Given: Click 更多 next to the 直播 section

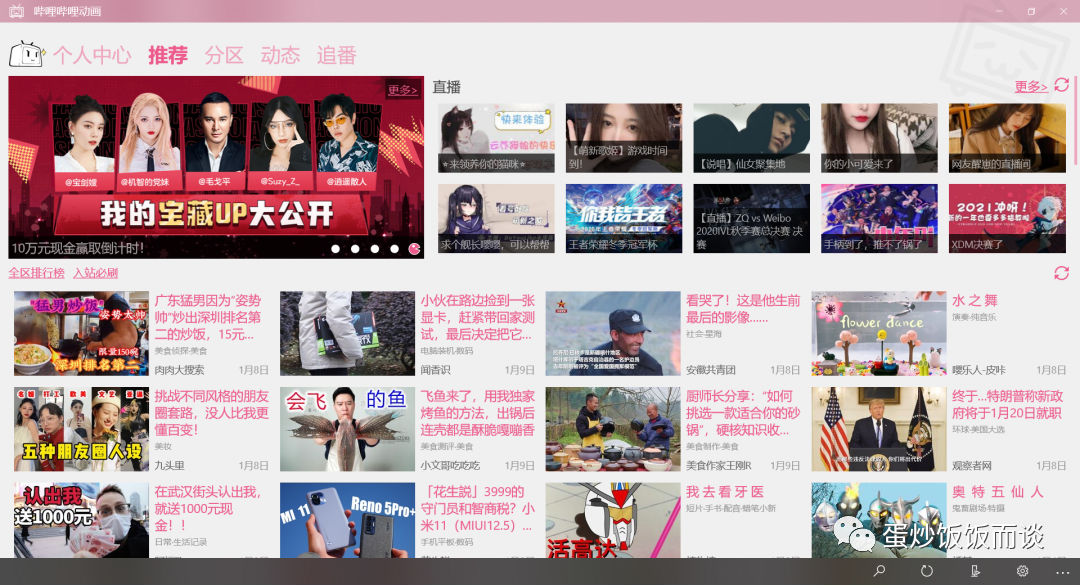Looking at the screenshot, I should pyautogui.click(x=1030, y=86).
